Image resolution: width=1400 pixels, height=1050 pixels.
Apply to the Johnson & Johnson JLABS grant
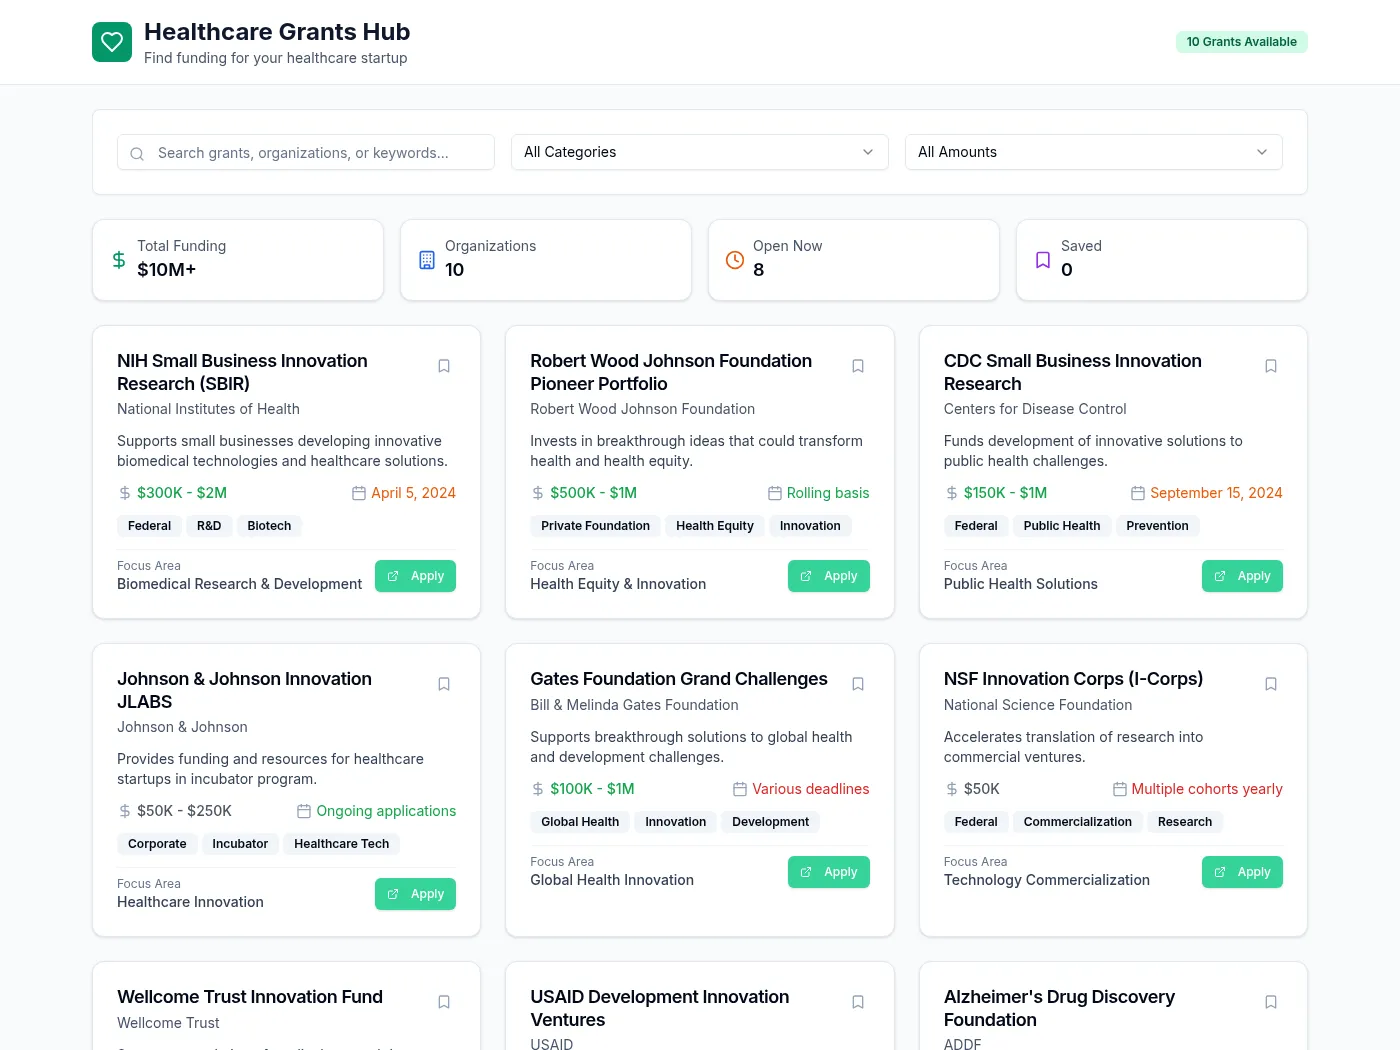click(x=415, y=894)
